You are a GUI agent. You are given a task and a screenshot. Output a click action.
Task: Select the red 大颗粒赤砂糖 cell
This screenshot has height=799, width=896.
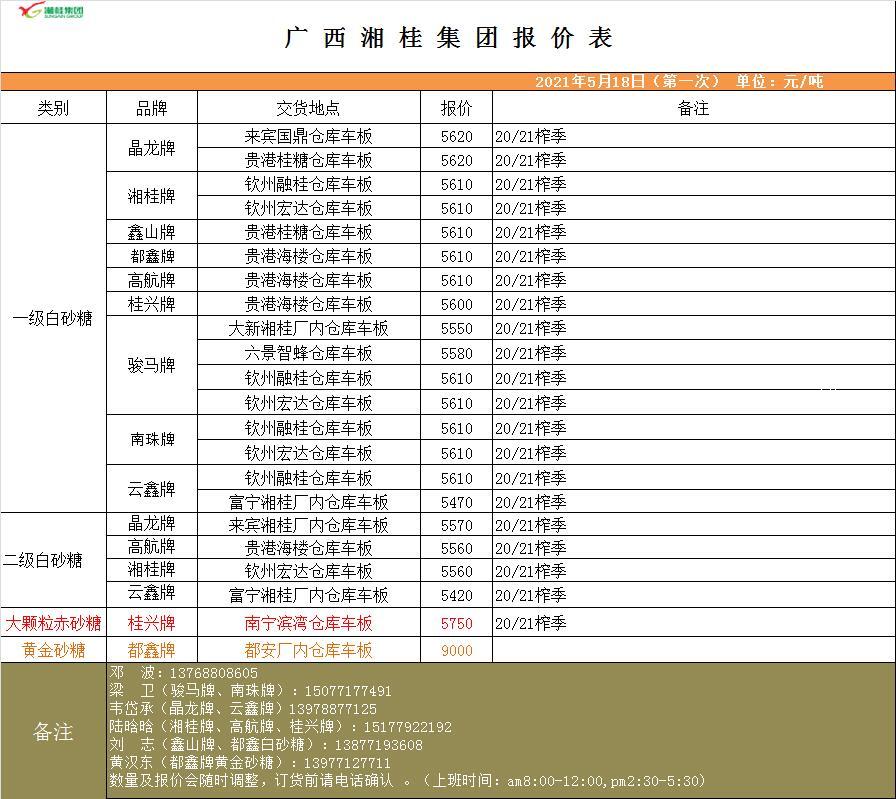(x=53, y=623)
